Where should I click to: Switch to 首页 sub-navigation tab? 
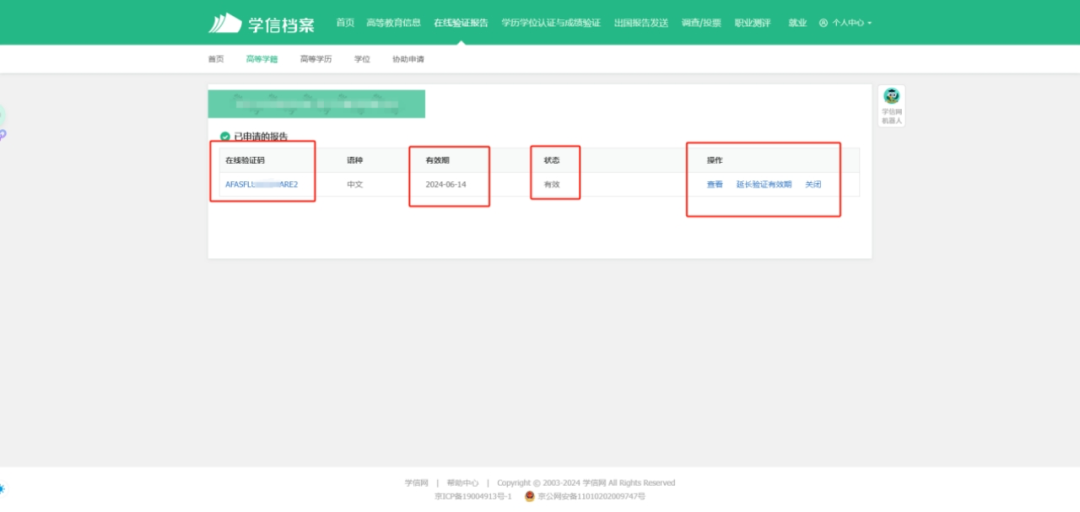[216, 59]
